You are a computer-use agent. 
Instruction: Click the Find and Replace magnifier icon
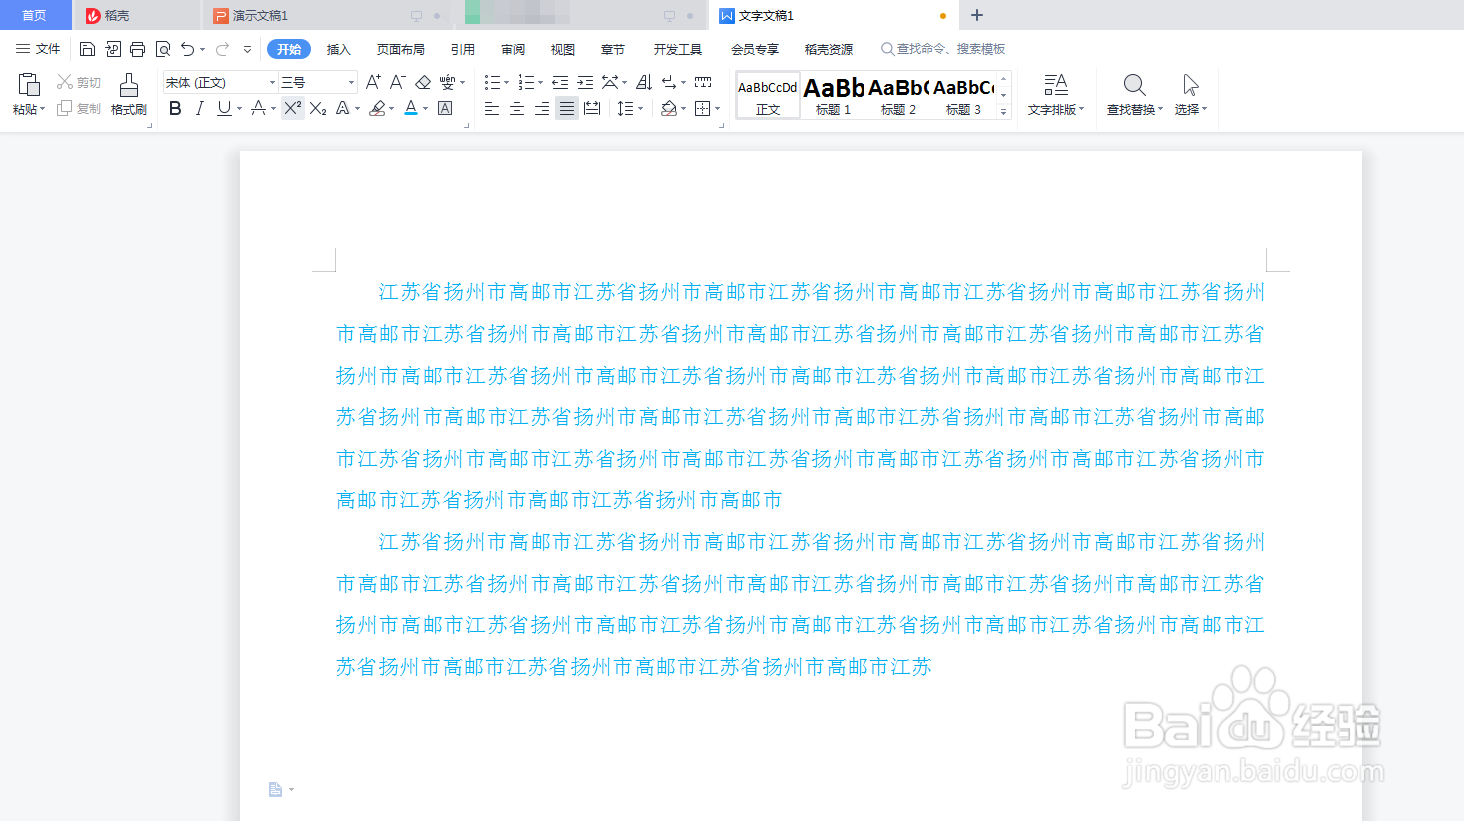(x=1134, y=85)
